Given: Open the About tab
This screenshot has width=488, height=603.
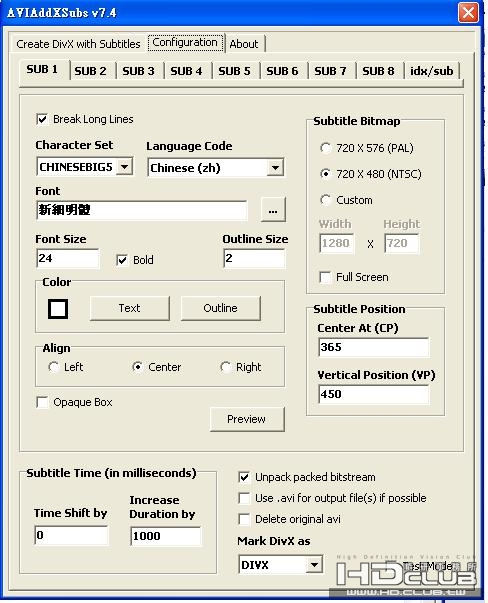Looking at the screenshot, I should tap(244, 44).
